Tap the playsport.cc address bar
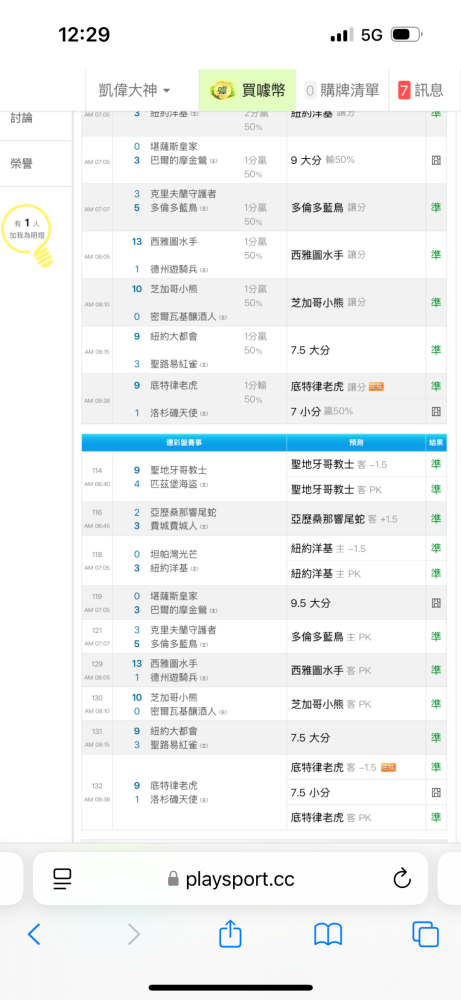Viewport: 461px width, 1000px height. pyautogui.click(x=230, y=879)
